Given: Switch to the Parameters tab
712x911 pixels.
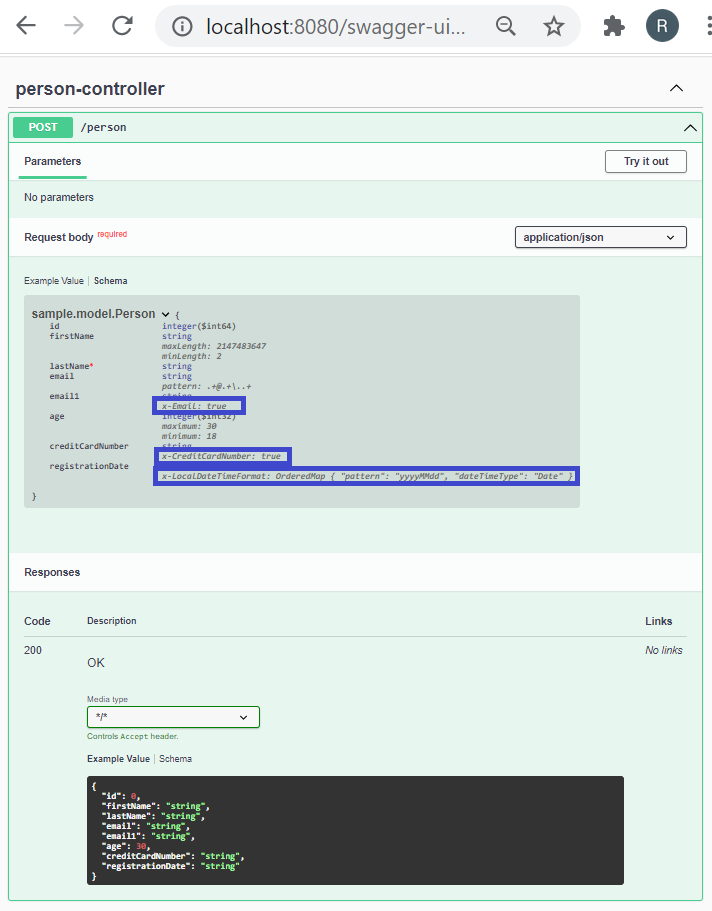Looking at the screenshot, I should (x=52, y=162).
